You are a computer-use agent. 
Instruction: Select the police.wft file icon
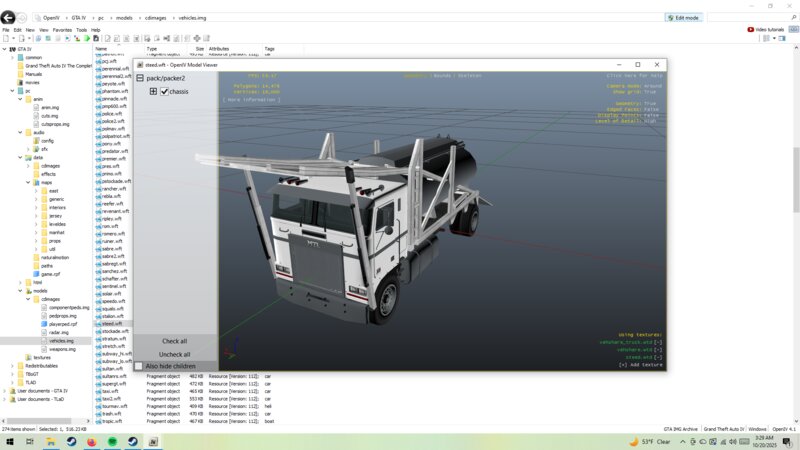[100, 114]
